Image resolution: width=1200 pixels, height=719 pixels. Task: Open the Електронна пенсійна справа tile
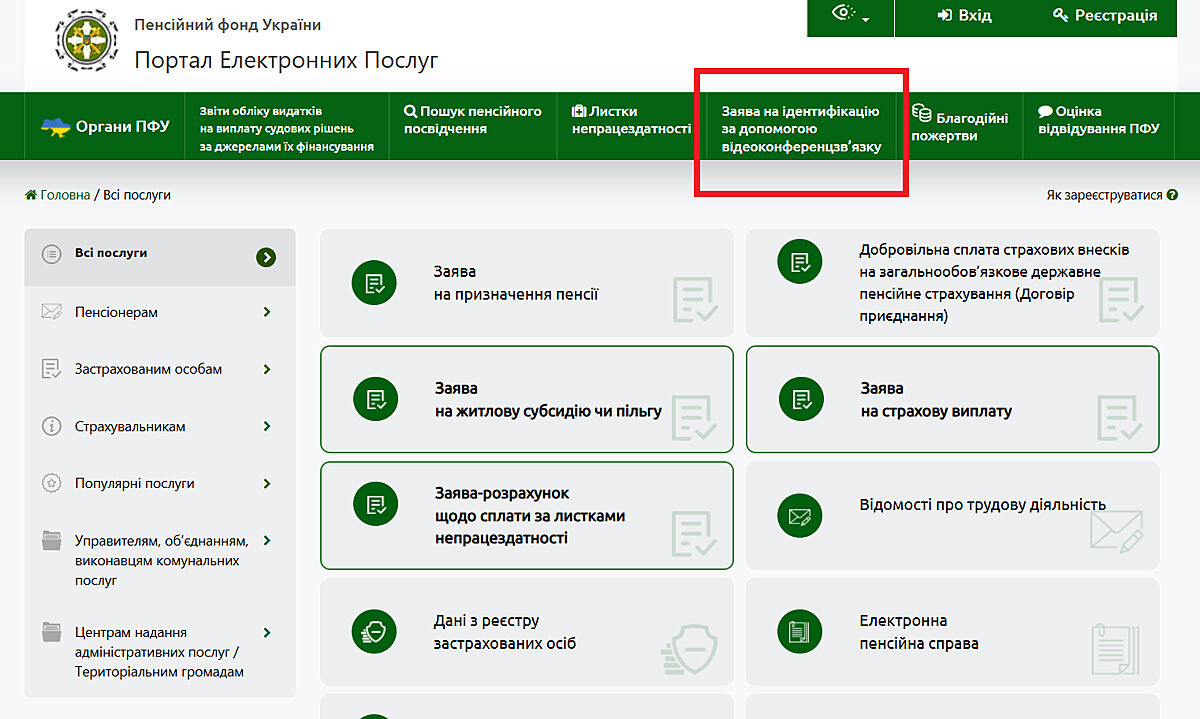pyautogui.click(x=952, y=632)
